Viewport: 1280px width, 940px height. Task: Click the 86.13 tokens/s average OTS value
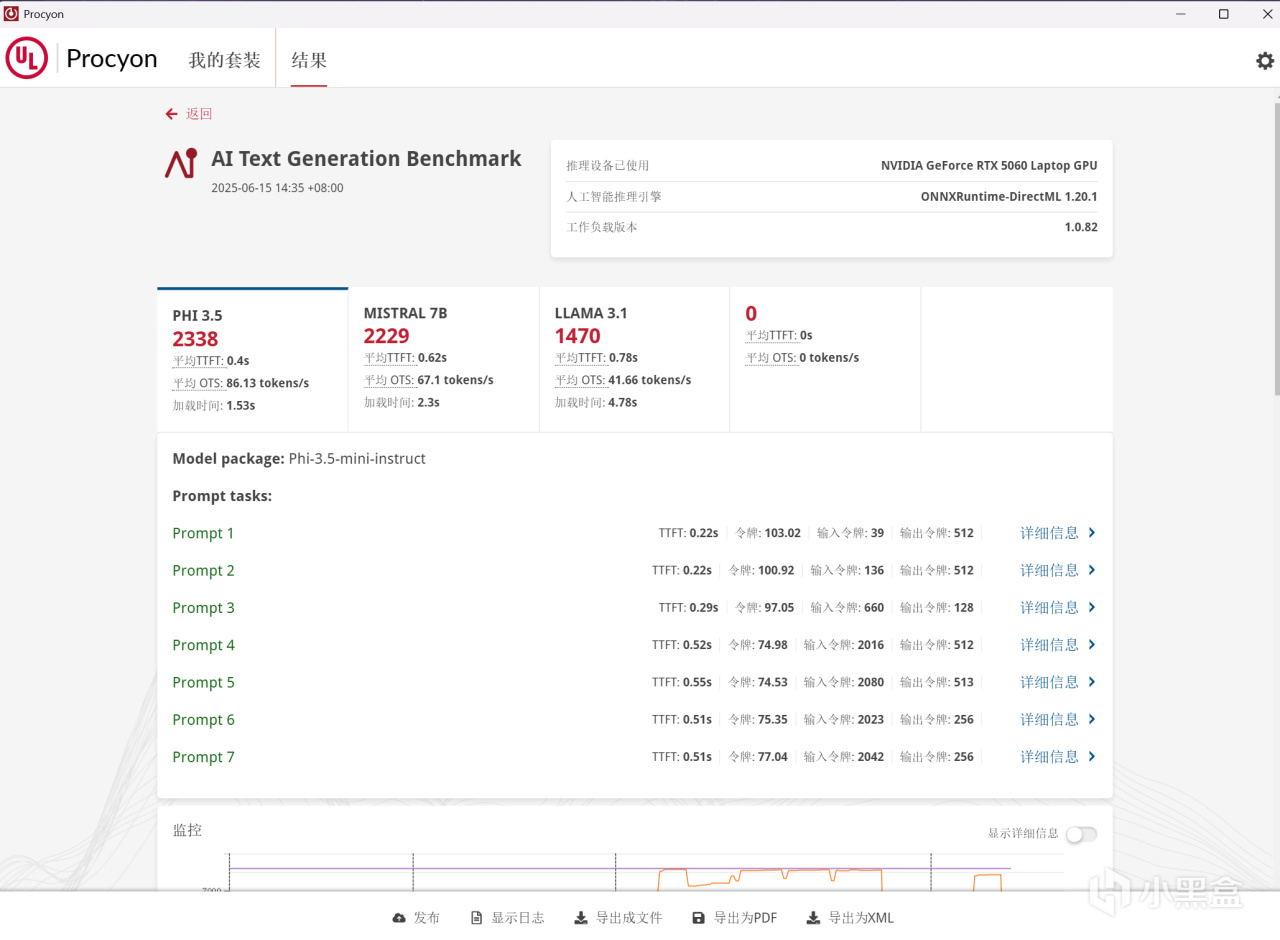click(267, 383)
